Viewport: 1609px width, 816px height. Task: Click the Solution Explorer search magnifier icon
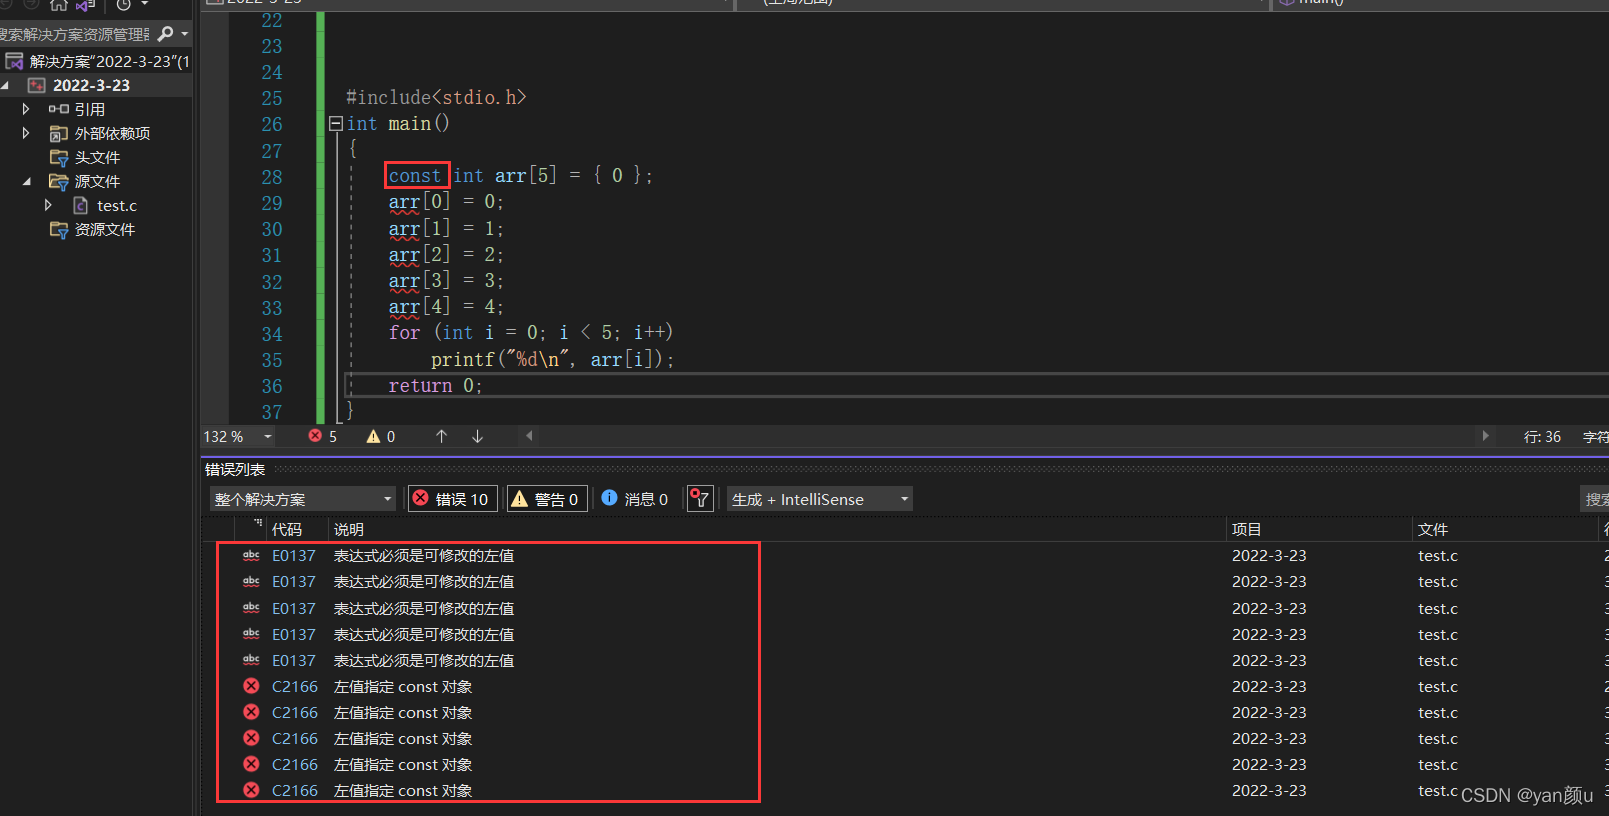coord(165,34)
